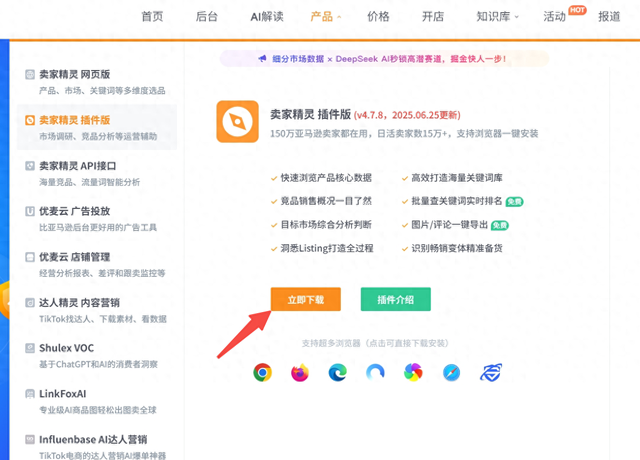Click the text 批量查关键词实时排名
This screenshot has width=640, height=460.
[x=457, y=201]
